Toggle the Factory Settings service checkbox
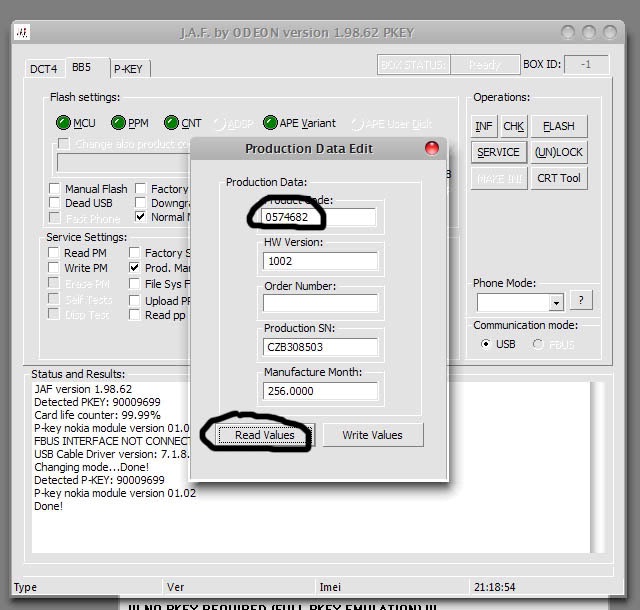640x610 pixels. (x=134, y=252)
